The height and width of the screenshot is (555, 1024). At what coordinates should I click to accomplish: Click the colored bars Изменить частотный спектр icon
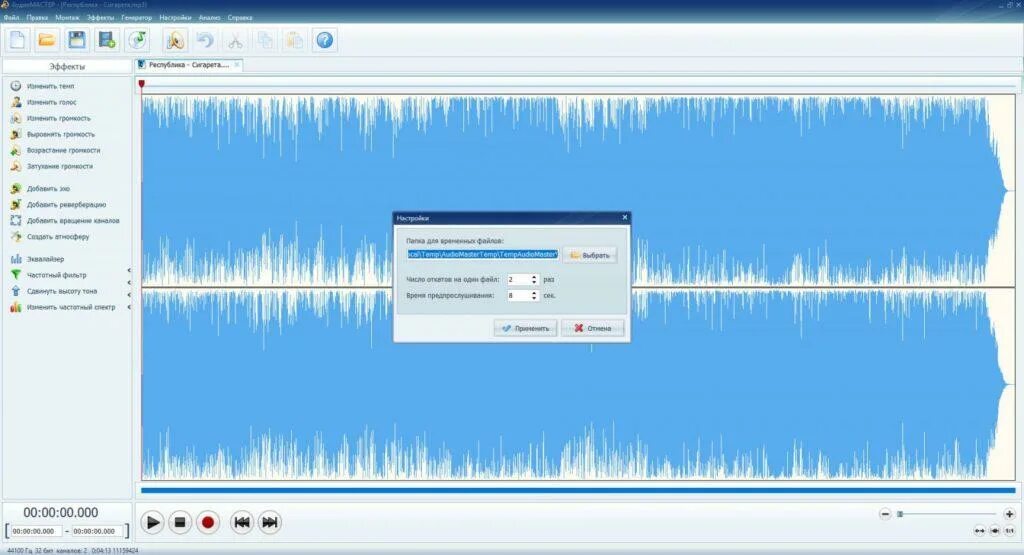[x=16, y=307]
